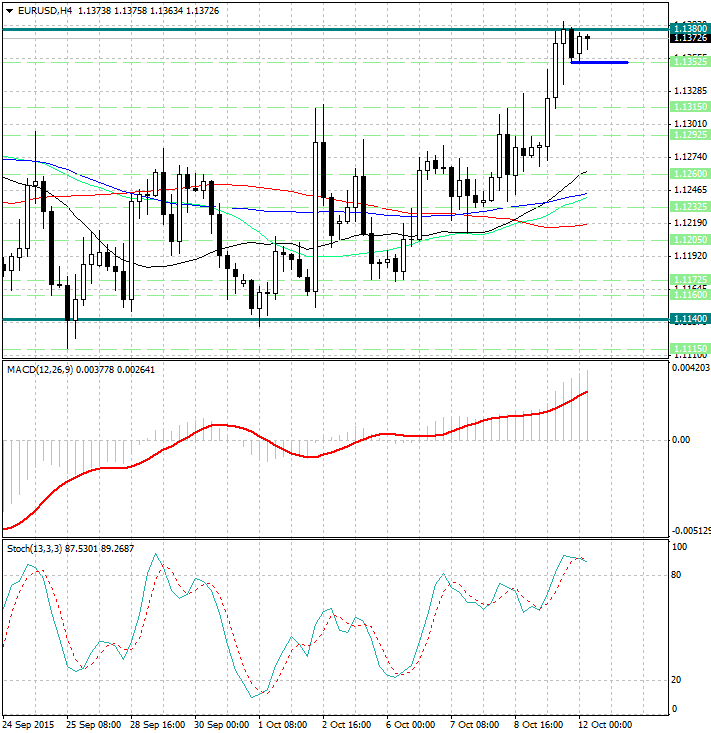The height and width of the screenshot is (733, 711).
Task: Click the MACD scale value 0.004203
Action: click(x=691, y=368)
